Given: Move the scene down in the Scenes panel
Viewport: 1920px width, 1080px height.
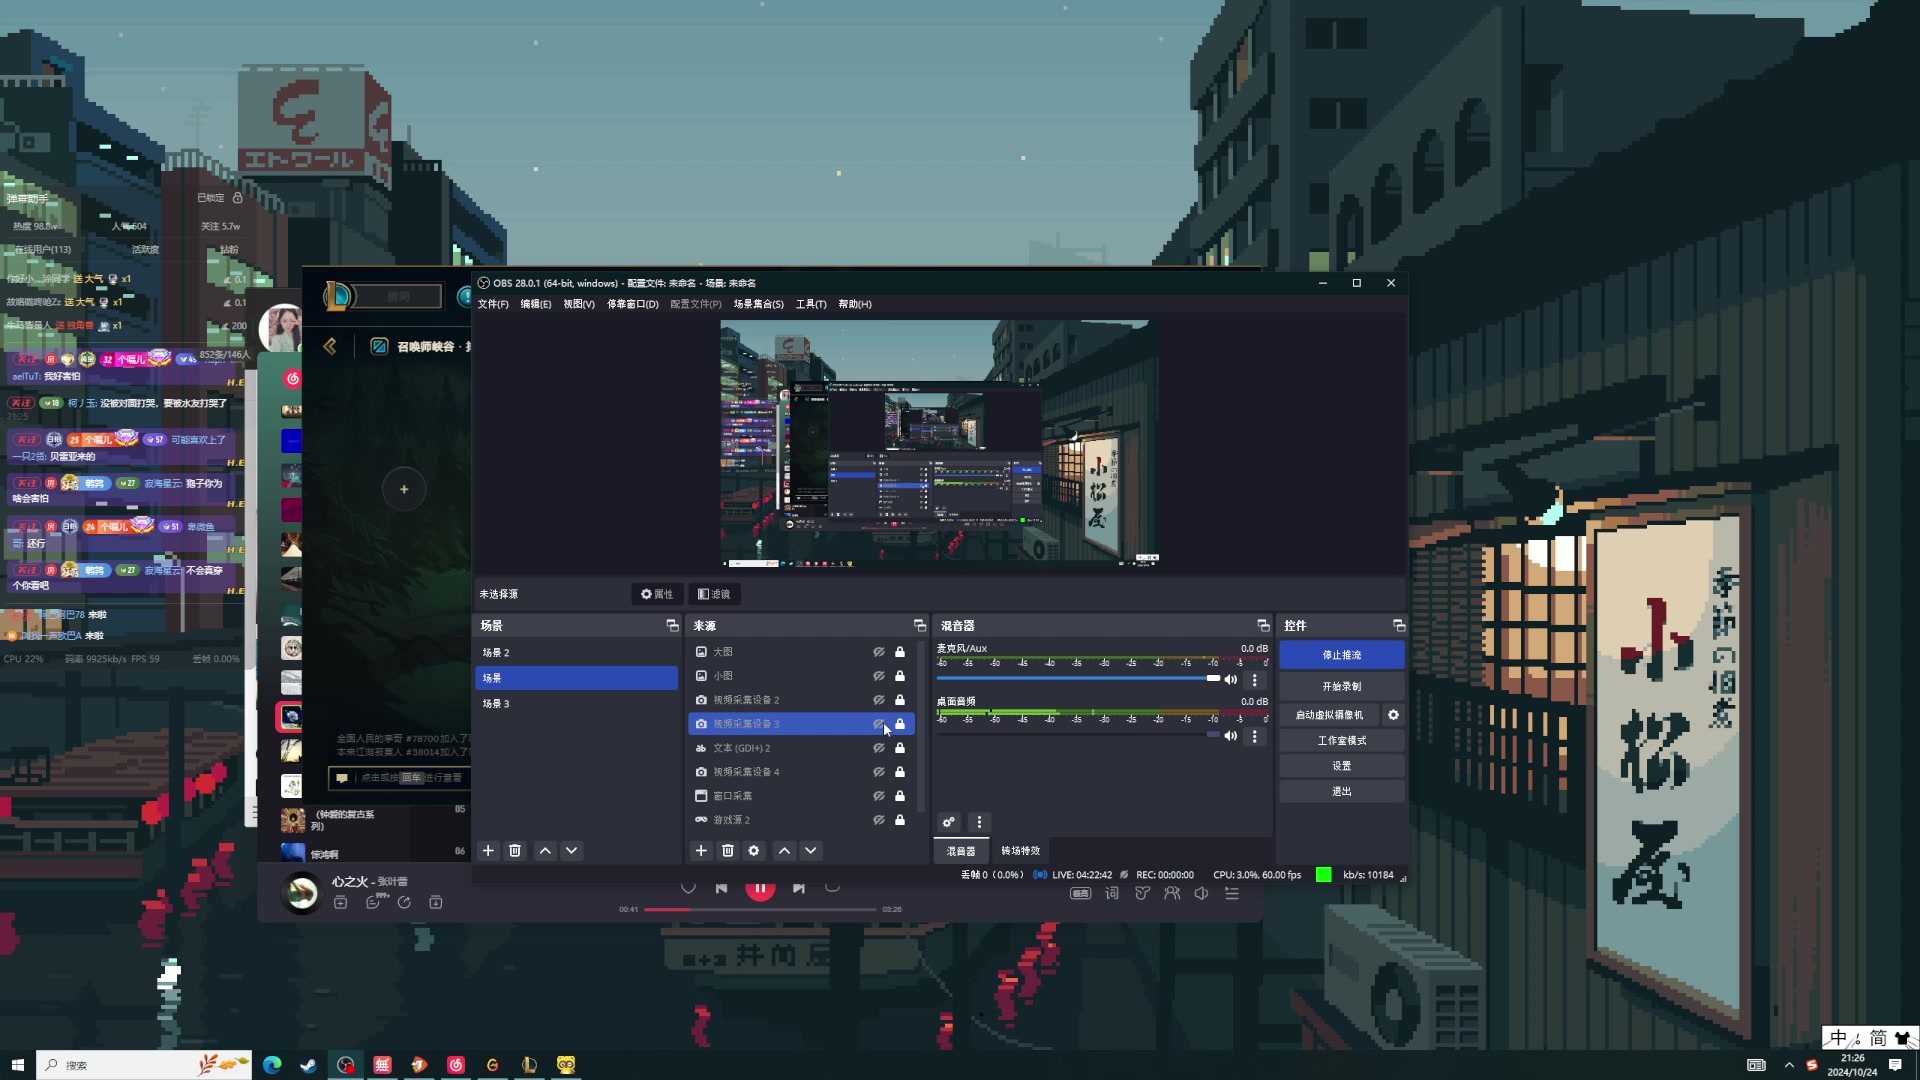Looking at the screenshot, I should tap(571, 851).
